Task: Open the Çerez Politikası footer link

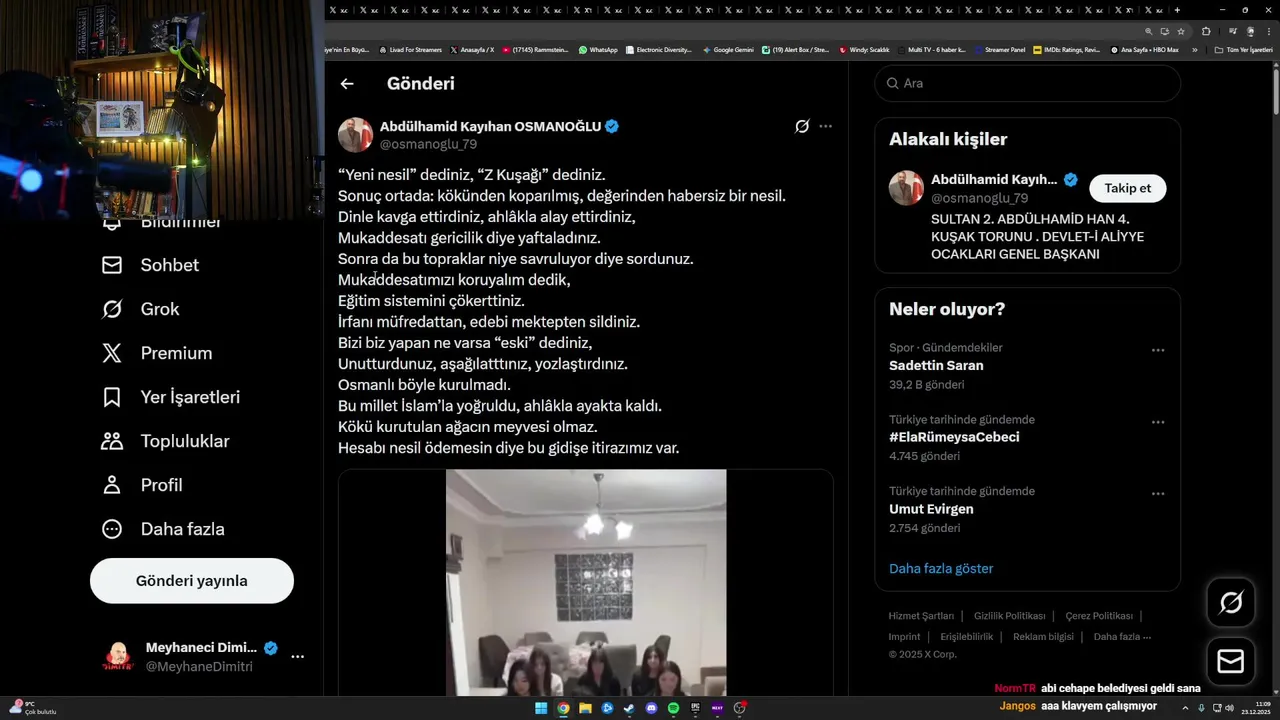Action: (x=1099, y=616)
